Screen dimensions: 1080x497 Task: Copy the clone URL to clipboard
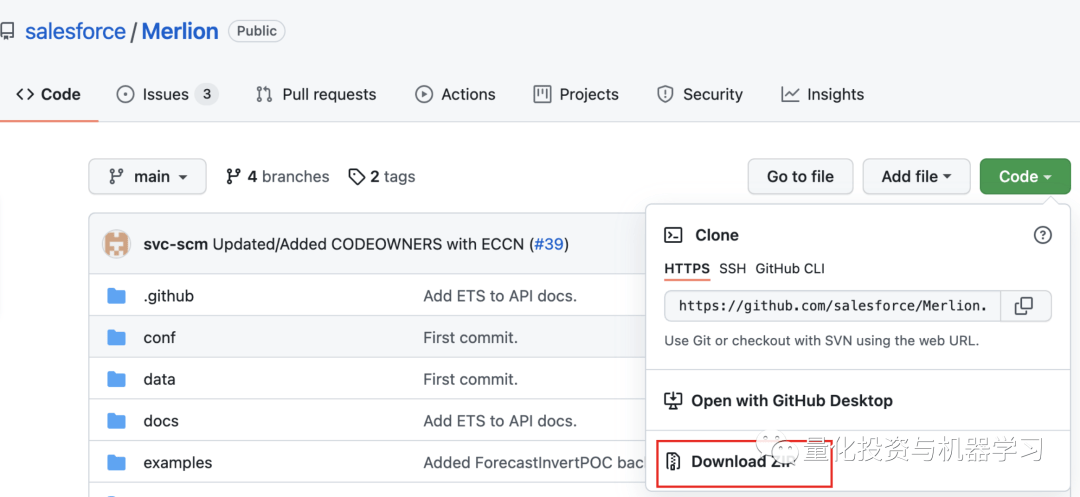coord(1025,306)
